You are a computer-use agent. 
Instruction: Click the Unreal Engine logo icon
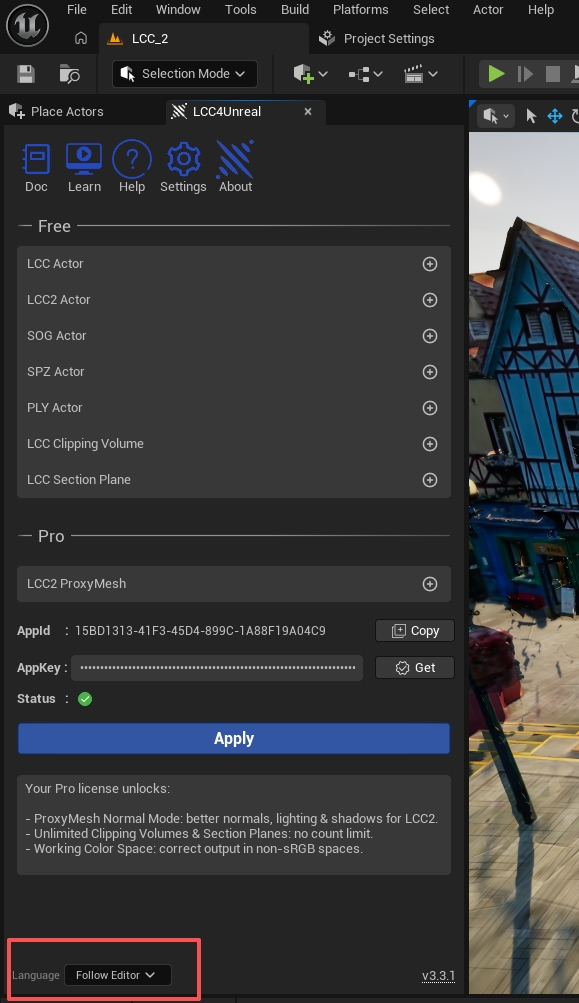28,25
